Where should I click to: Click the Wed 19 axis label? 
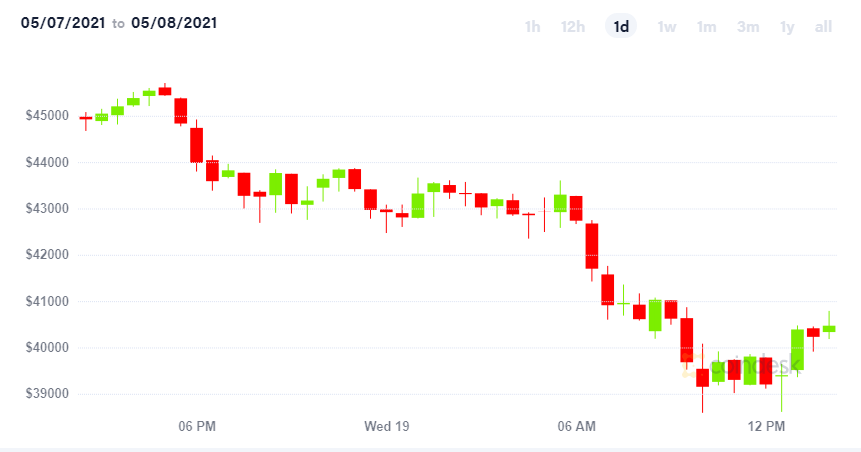[387, 426]
